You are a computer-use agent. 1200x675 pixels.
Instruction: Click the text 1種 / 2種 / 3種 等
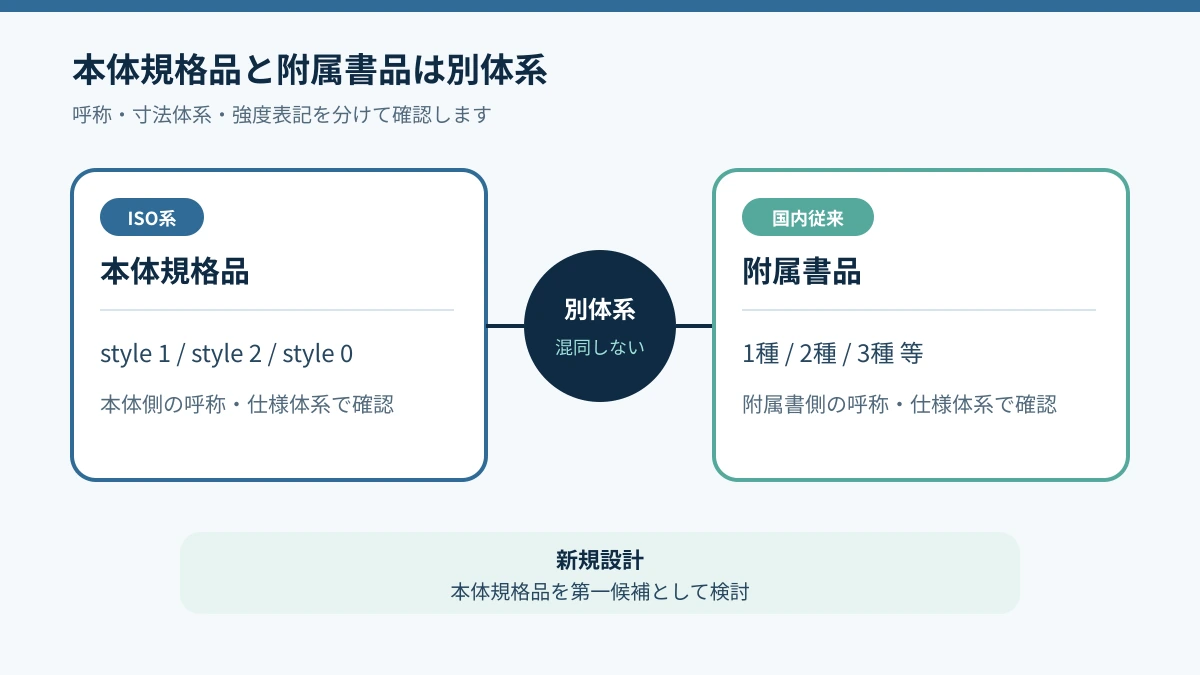tap(832, 354)
